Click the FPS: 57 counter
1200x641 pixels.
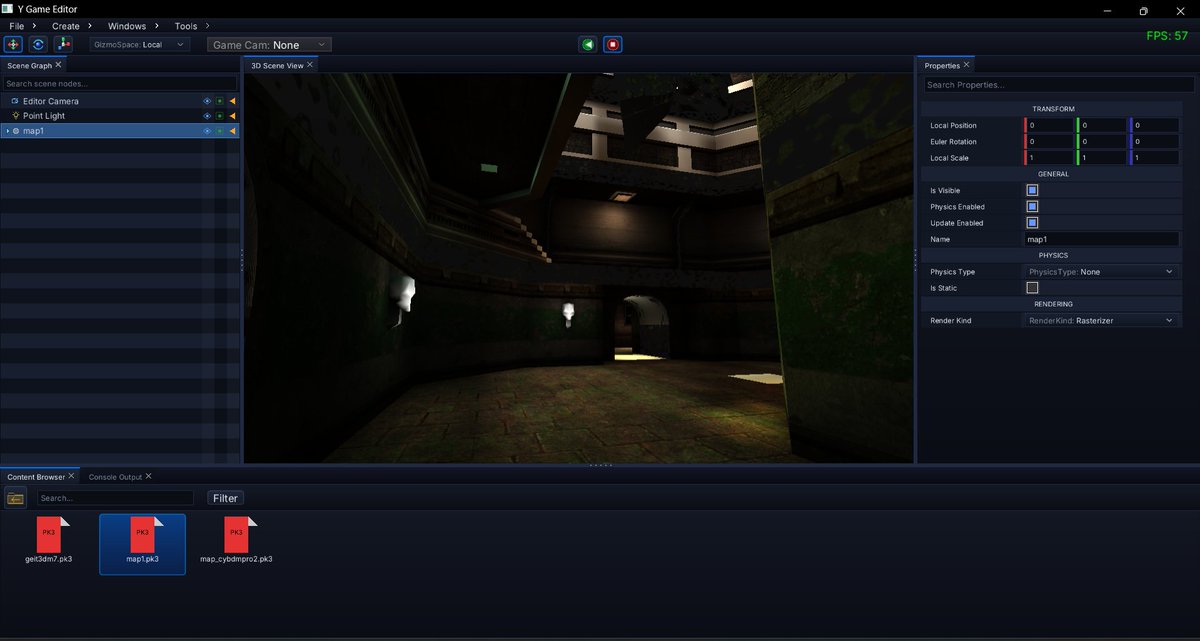(1167, 36)
